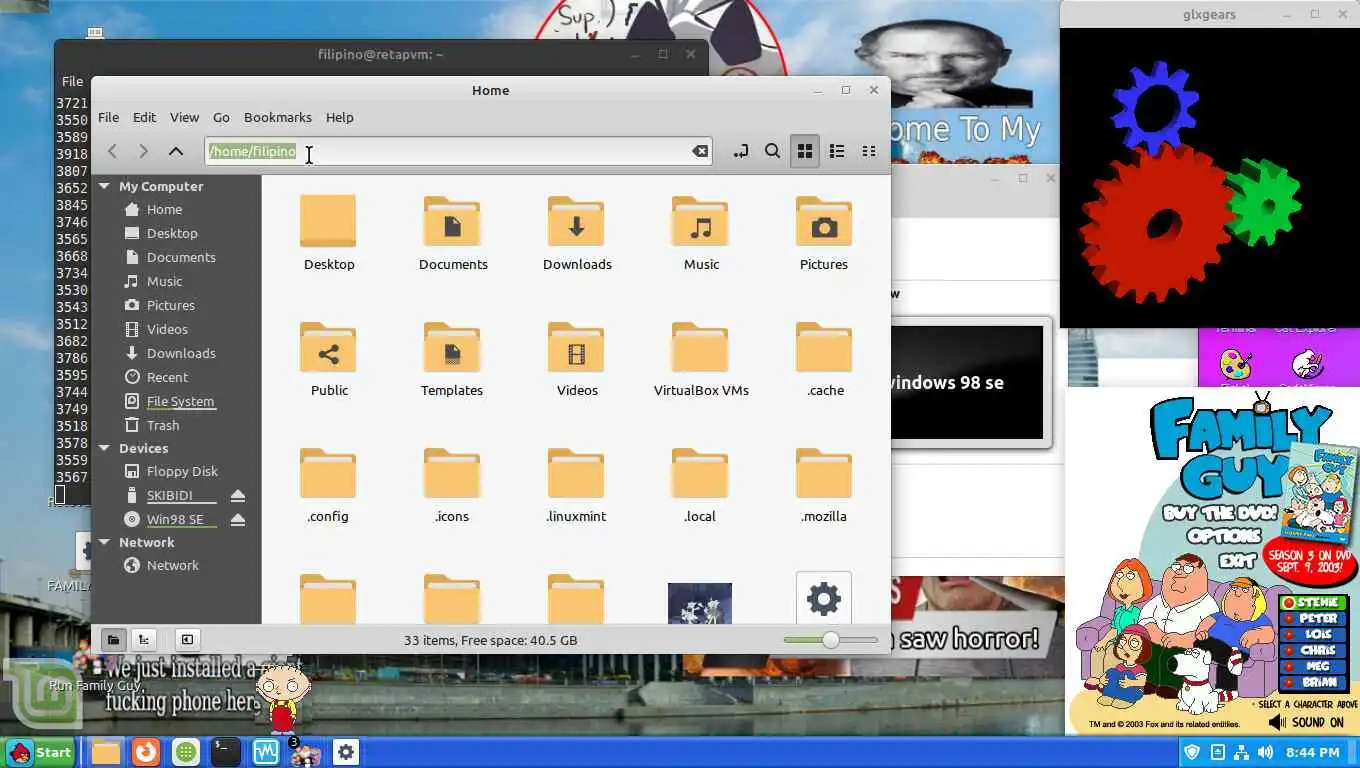Go forward with the right arrow button
1360x768 pixels.
tap(144, 151)
